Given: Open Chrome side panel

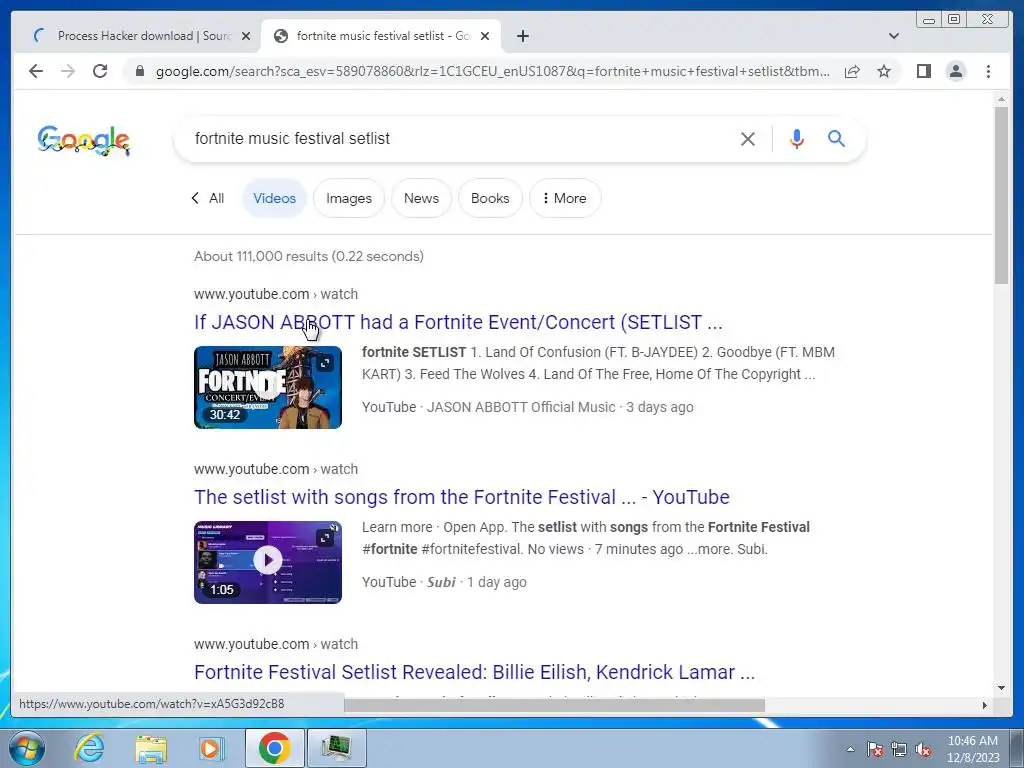Looking at the screenshot, I should tap(923, 71).
